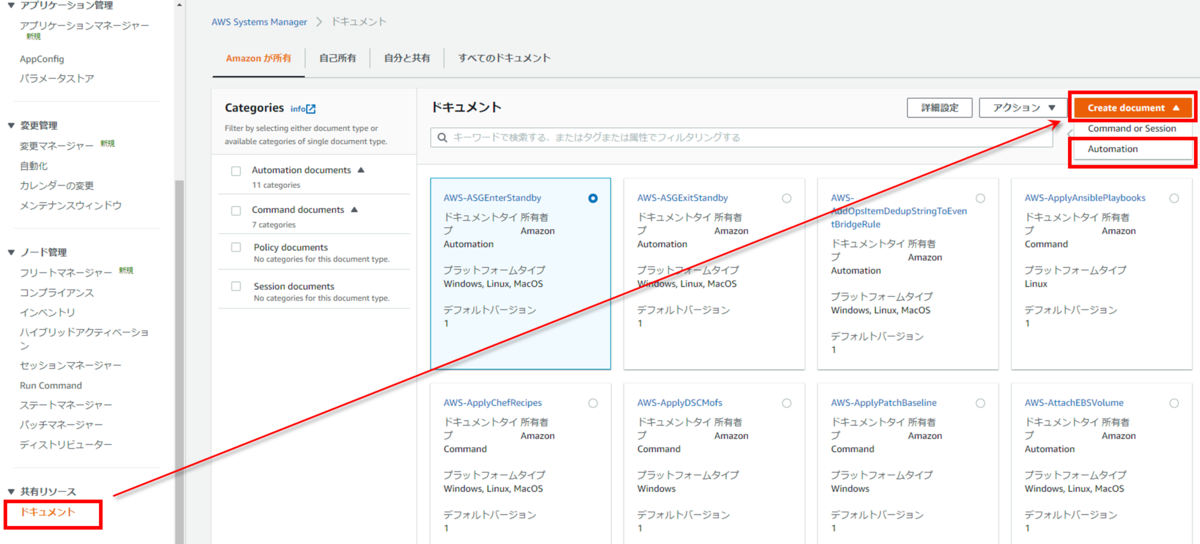Image resolution: width=1200 pixels, height=544 pixels.
Task: Collapse the Create document dropdown
Action: [x=1134, y=107]
